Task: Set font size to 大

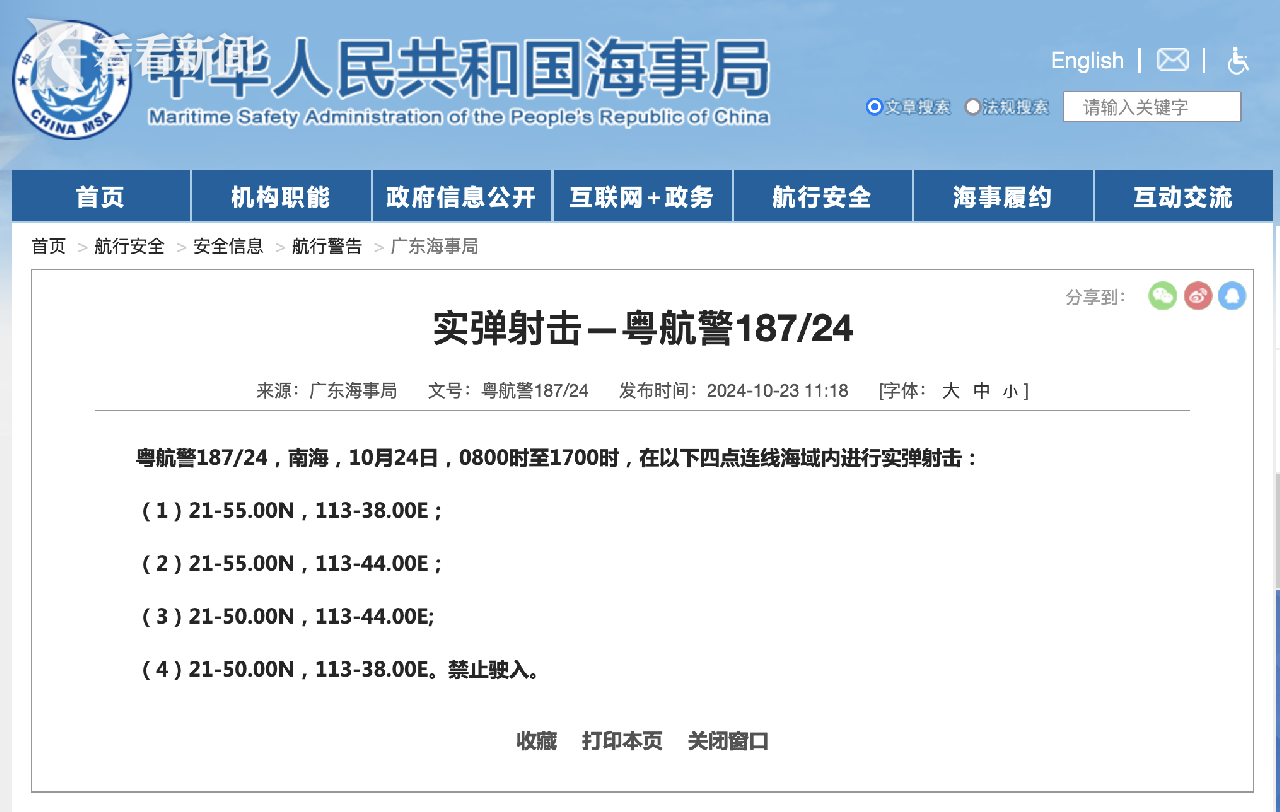Action: 950,391
